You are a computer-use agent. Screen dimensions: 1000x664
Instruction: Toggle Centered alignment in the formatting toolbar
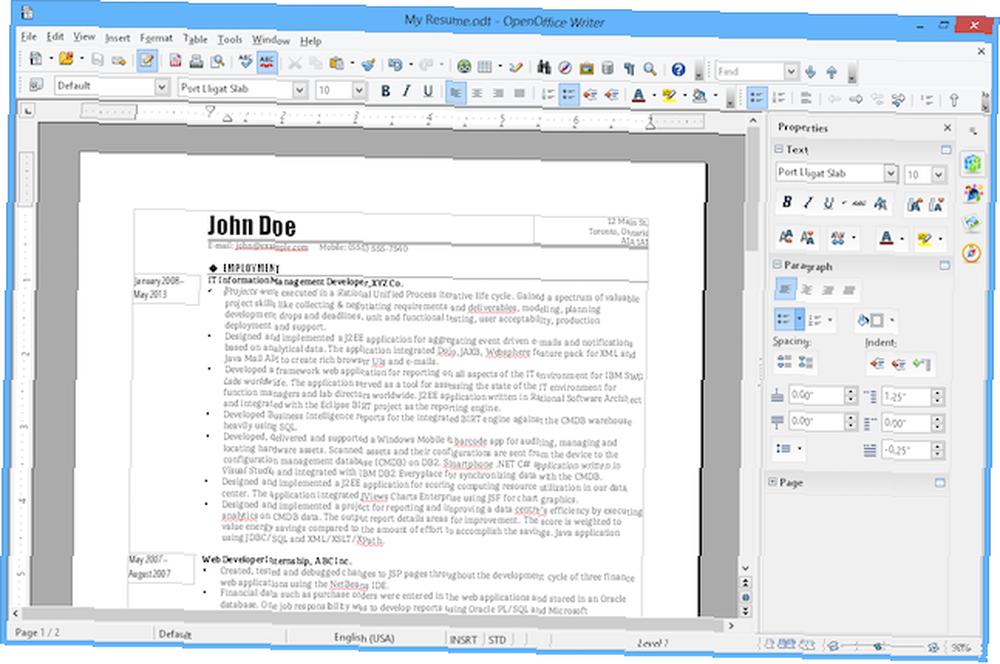pyautogui.click(x=477, y=92)
